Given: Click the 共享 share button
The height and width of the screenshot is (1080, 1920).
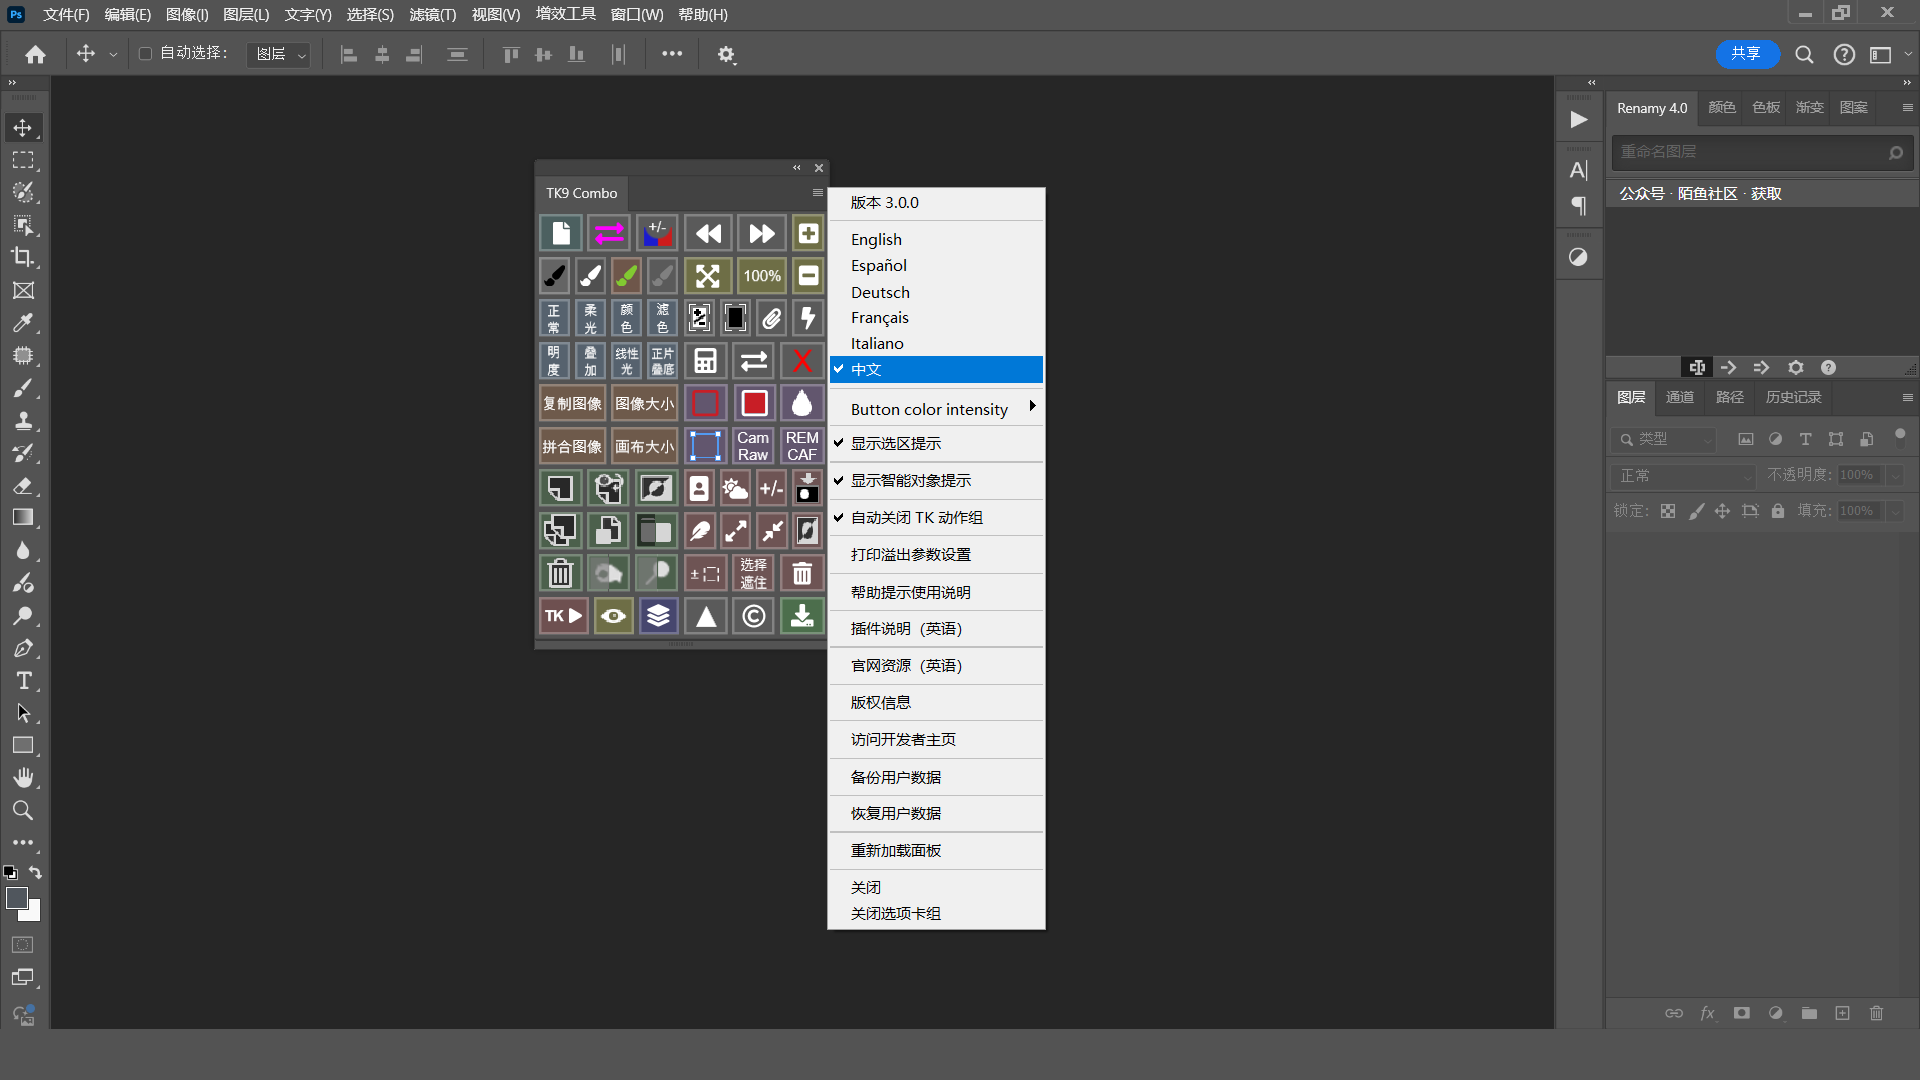Looking at the screenshot, I should pyautogui.click(x=1746, y=54).
